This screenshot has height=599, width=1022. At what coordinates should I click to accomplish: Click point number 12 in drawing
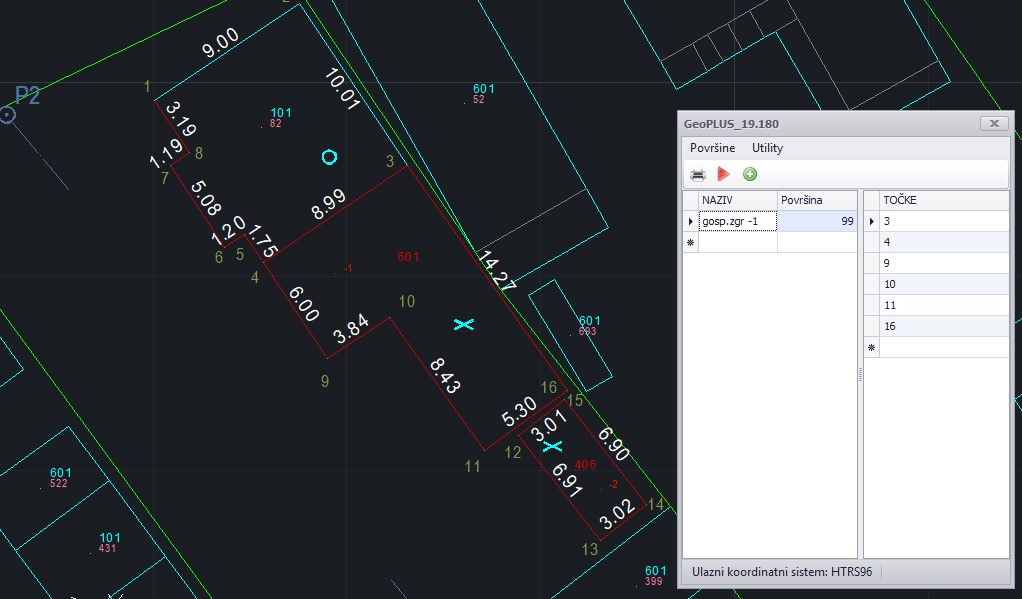513,452
